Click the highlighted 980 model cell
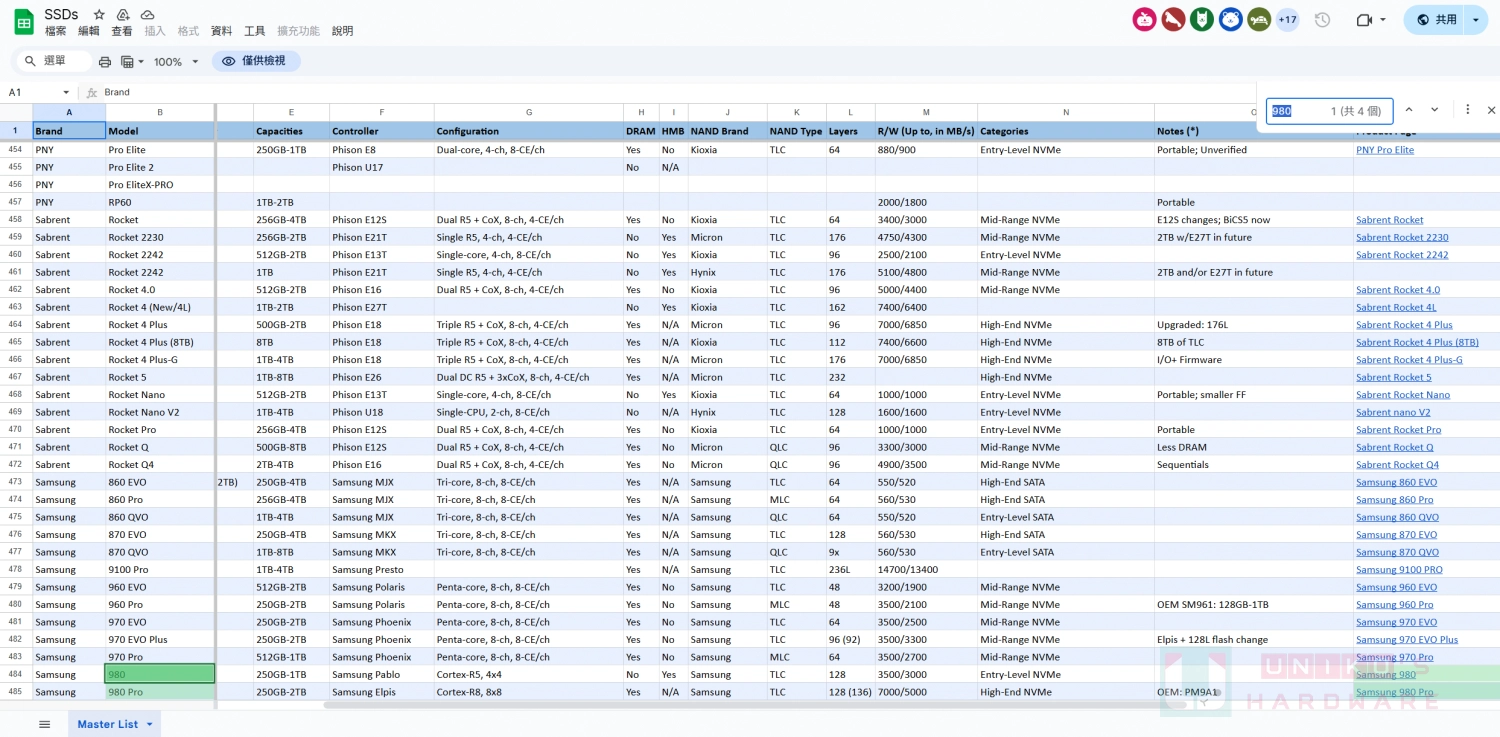 (160, 674)
